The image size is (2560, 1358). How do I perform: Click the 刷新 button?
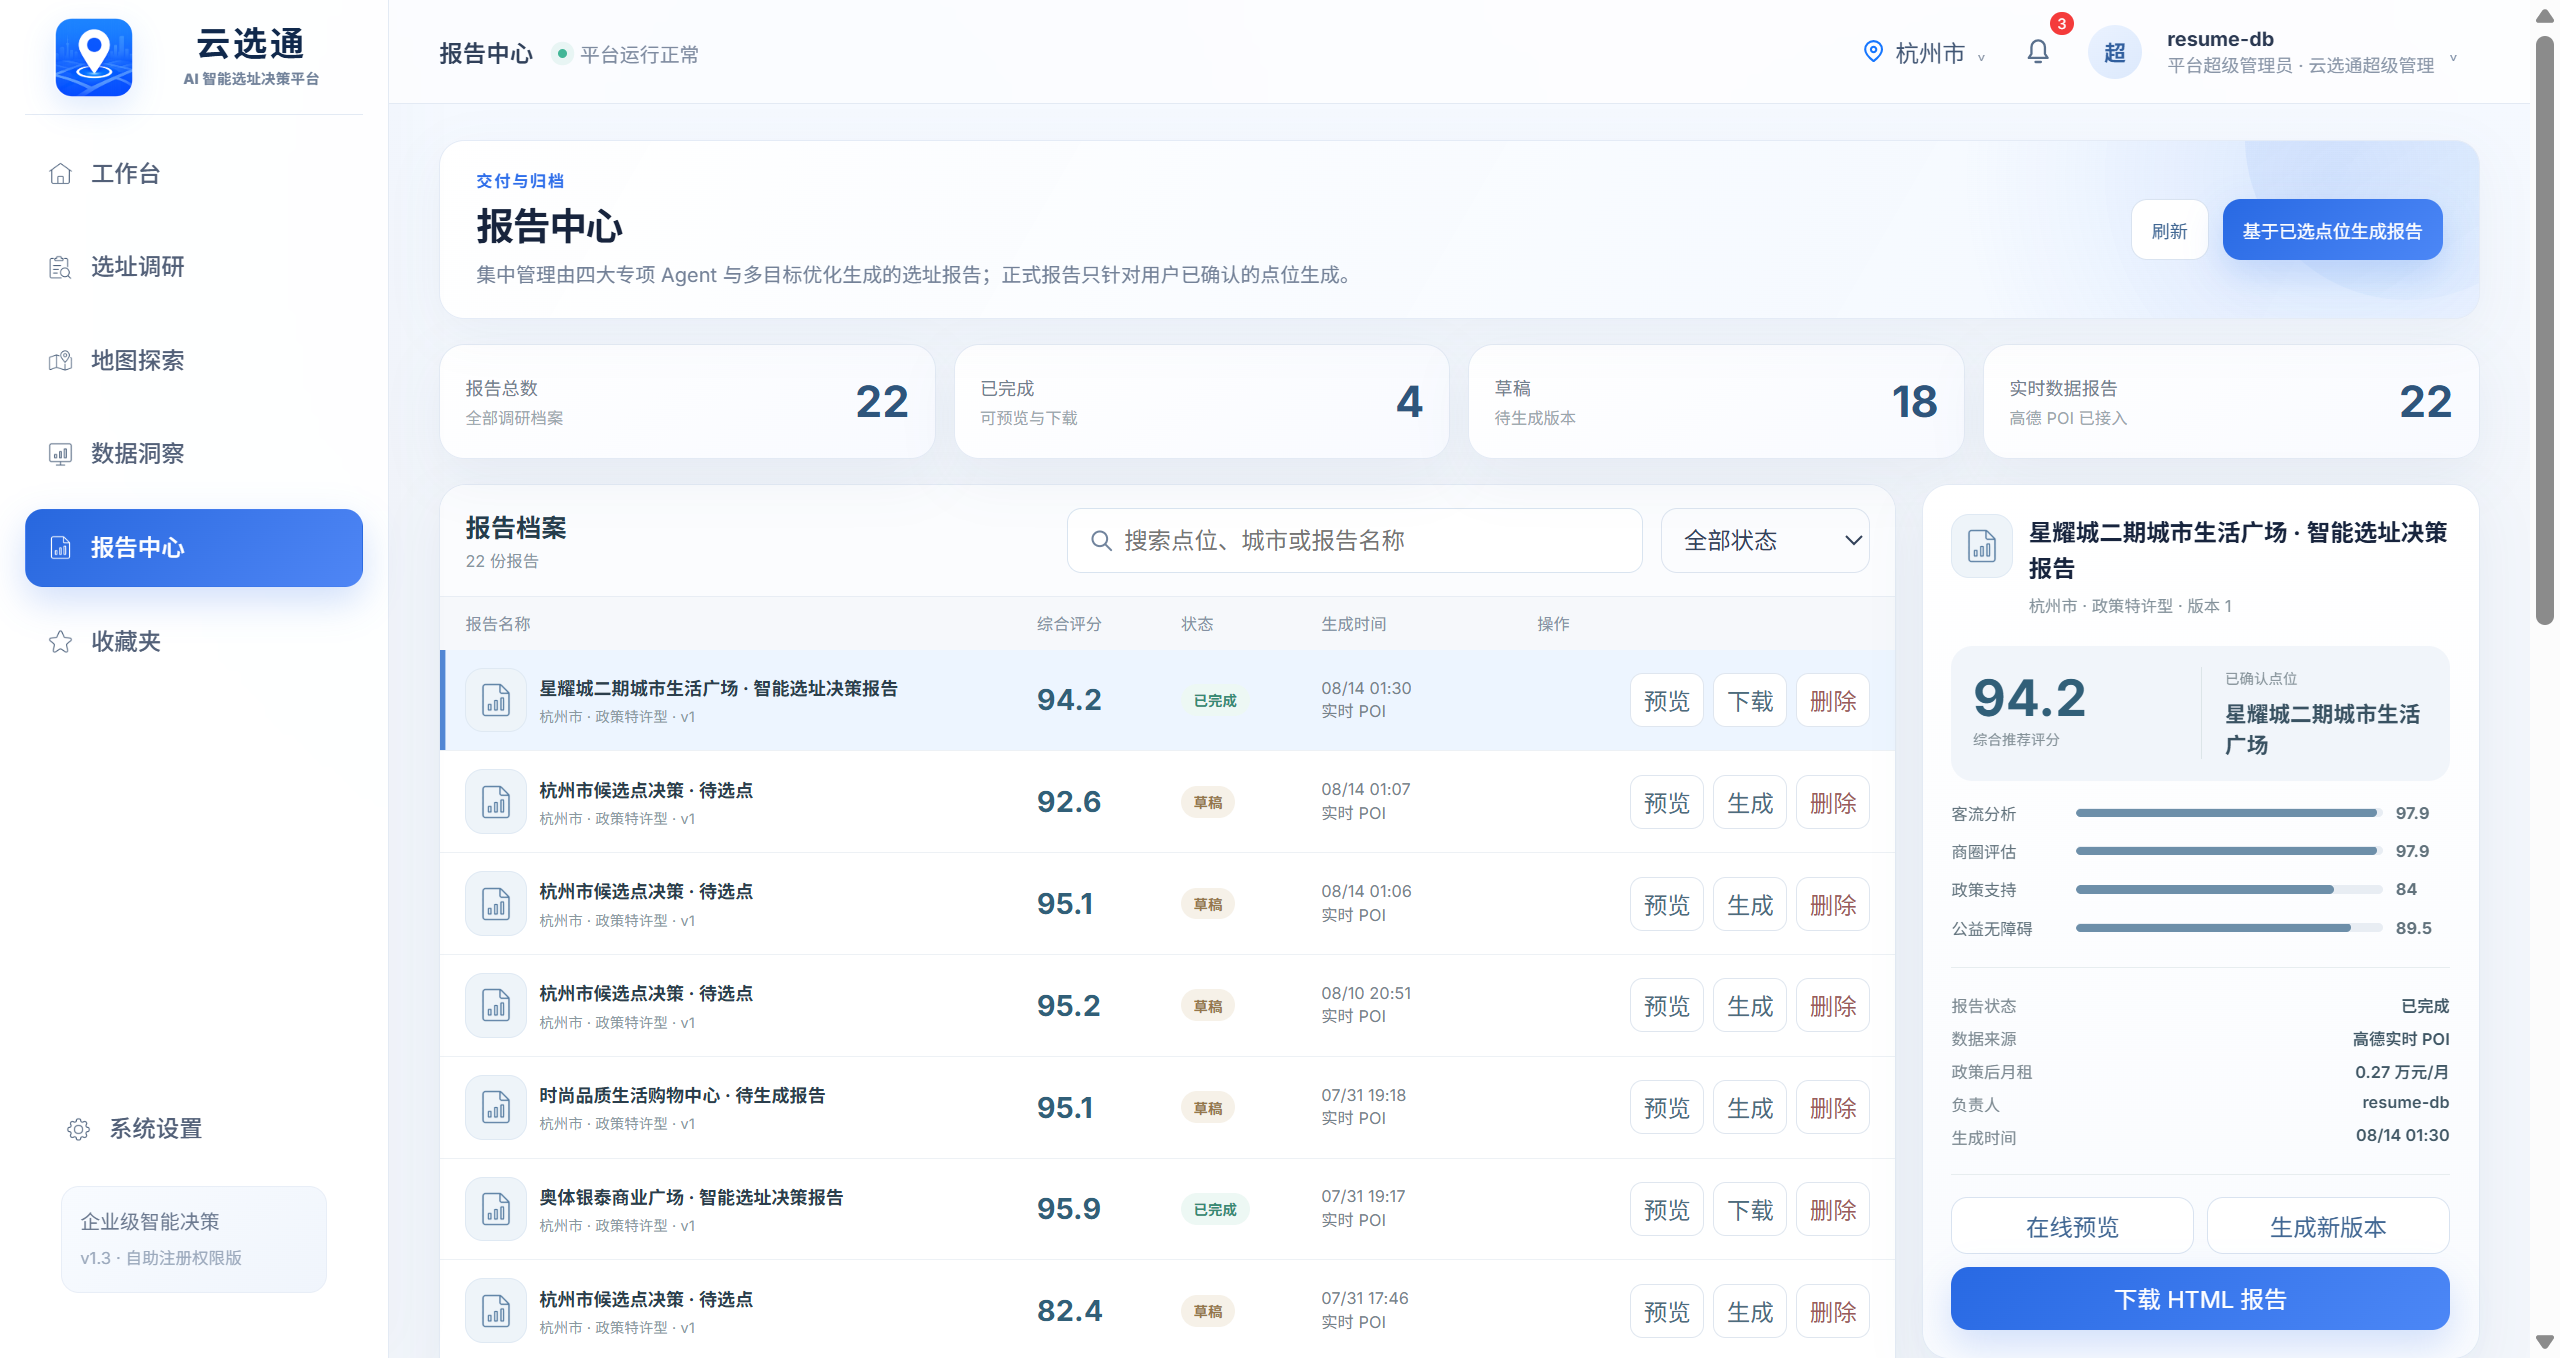click(x=2169, y=231)
